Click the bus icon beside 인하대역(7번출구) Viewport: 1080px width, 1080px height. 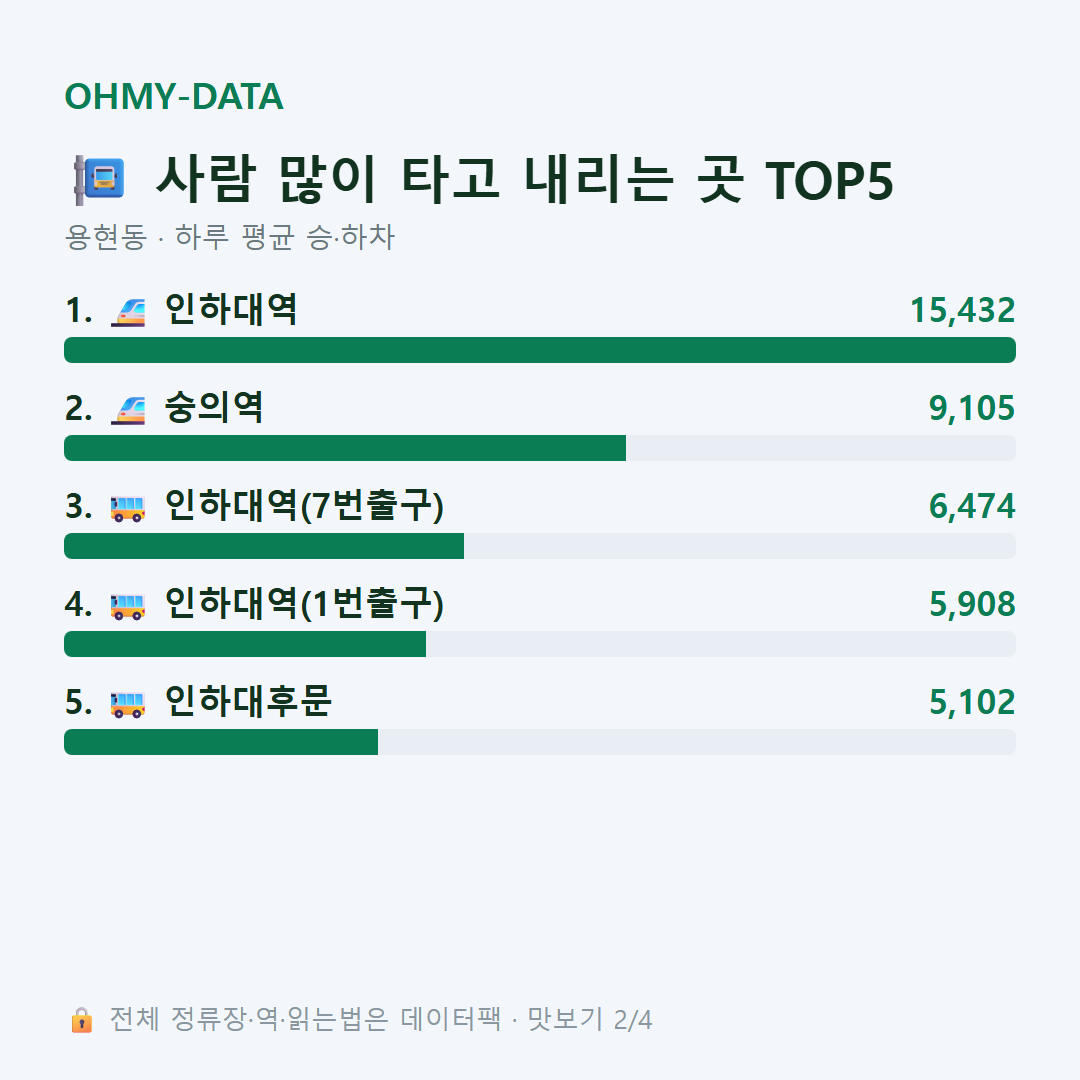tap(128, 508)
